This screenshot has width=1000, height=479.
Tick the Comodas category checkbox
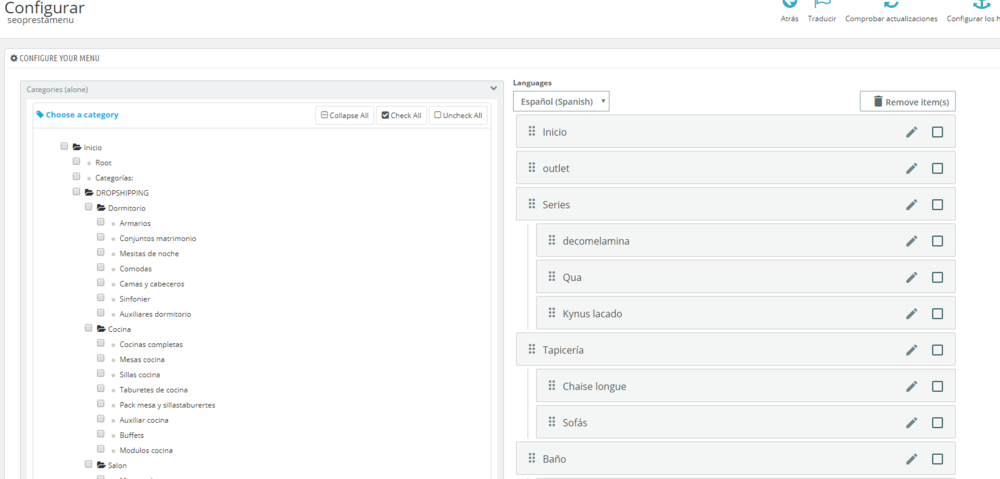click(x=101, y=267)
